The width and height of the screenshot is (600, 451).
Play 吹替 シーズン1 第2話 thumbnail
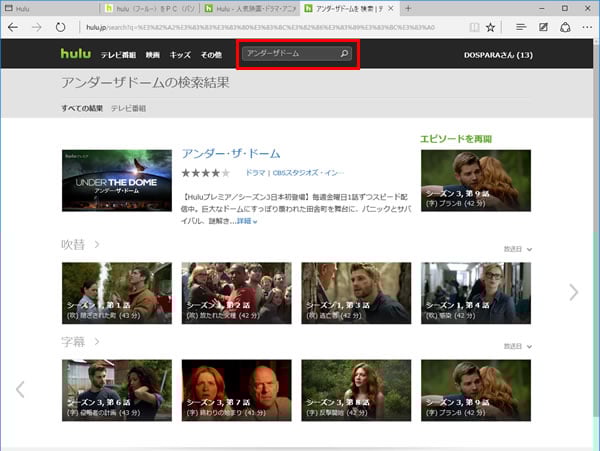236,293
